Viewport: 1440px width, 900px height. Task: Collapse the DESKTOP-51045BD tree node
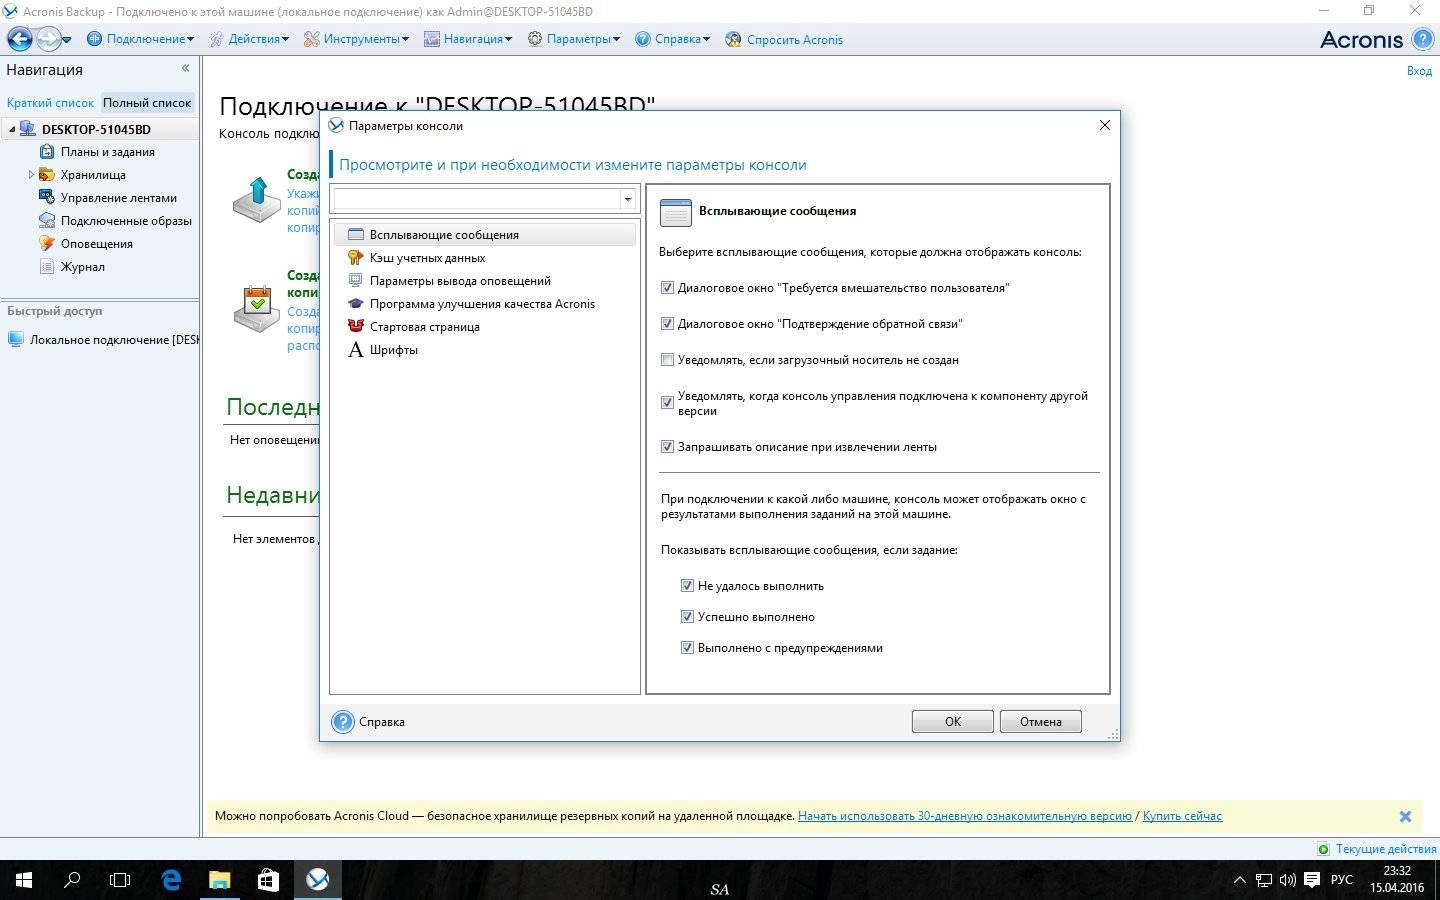[12, 129]
